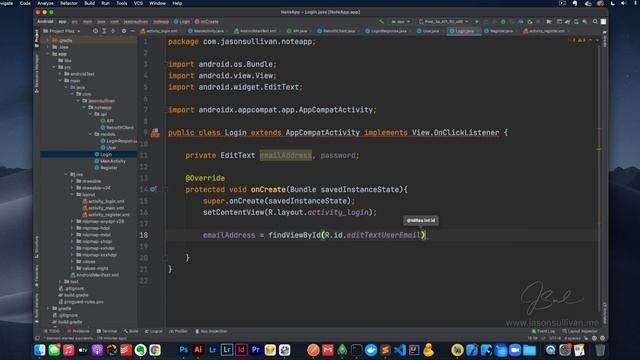The image size is (640, 360).
Task: Collapse the models package
Action: coord(90,134)
